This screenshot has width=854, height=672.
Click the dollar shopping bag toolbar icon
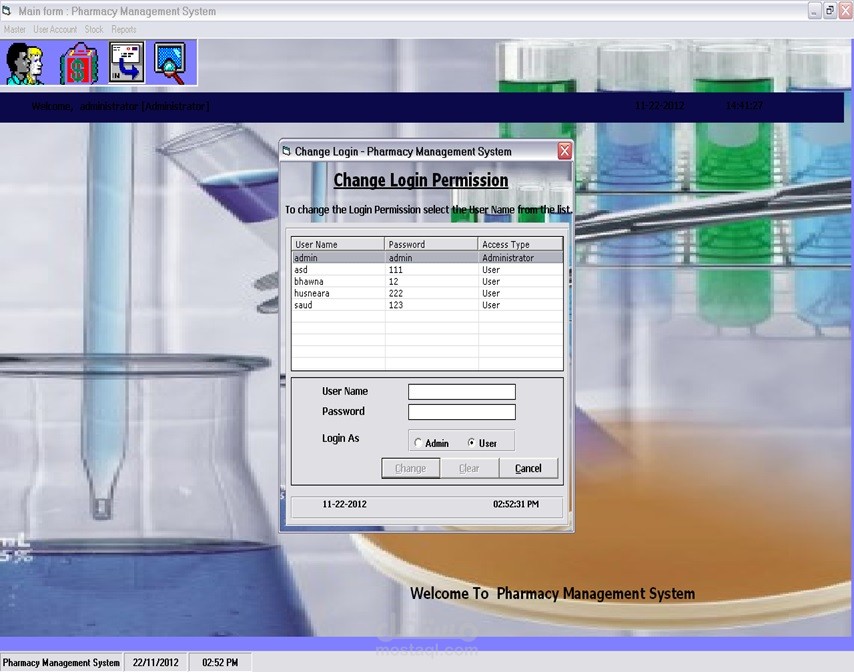click(78, 64)
